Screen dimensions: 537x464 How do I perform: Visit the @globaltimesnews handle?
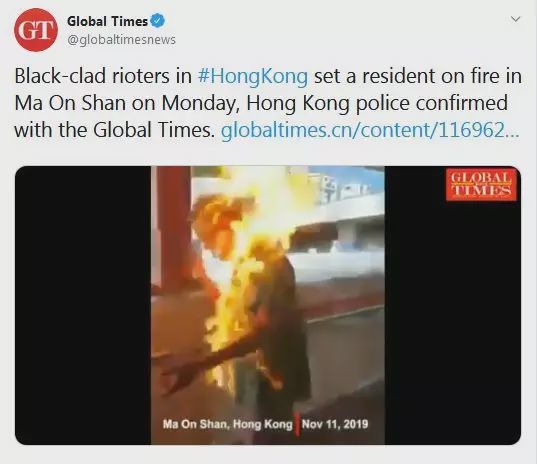121,40
